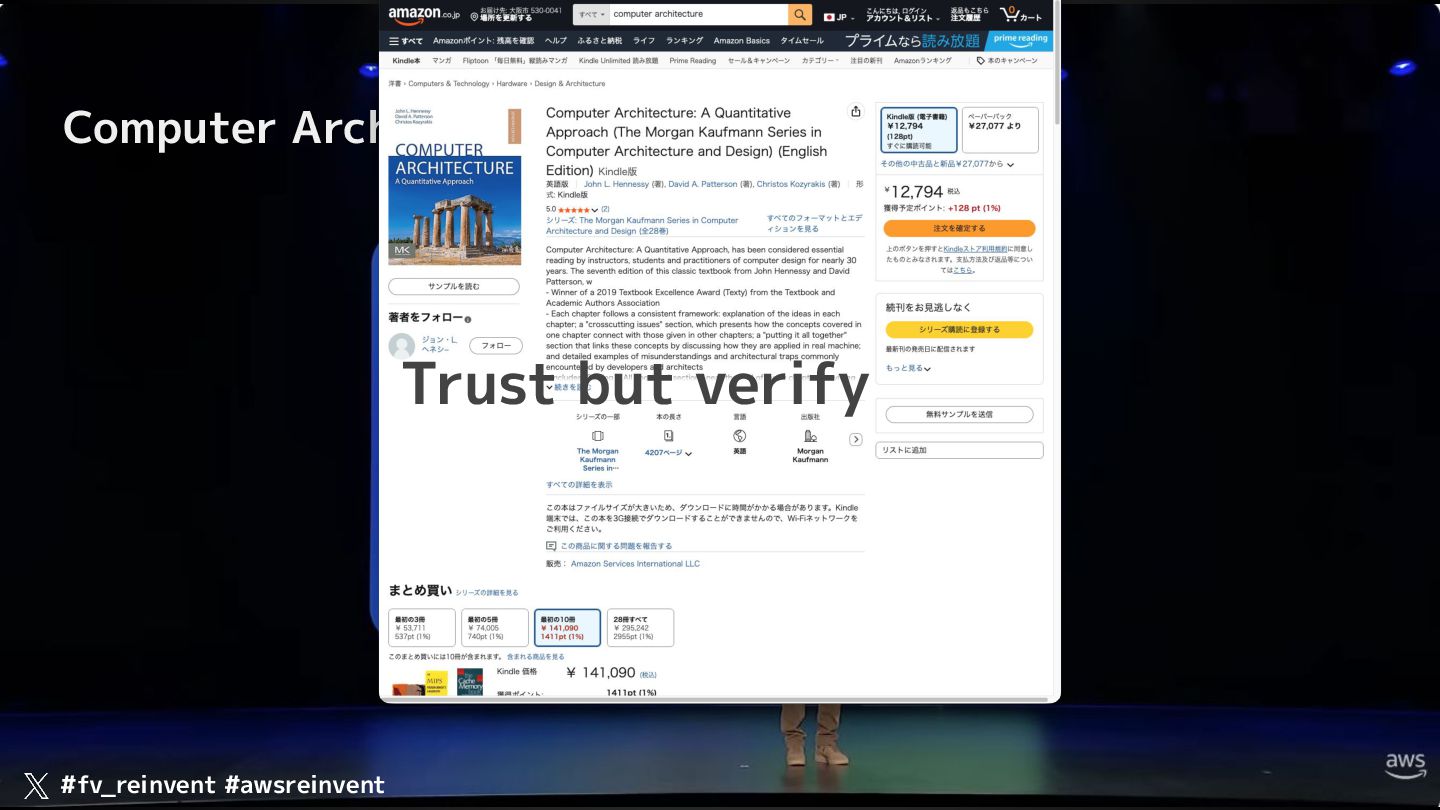Screen dimensions: 1440x810
Task: Click the author avatar for ジョン・L. ヘネシー
Action: pos(401,346)
